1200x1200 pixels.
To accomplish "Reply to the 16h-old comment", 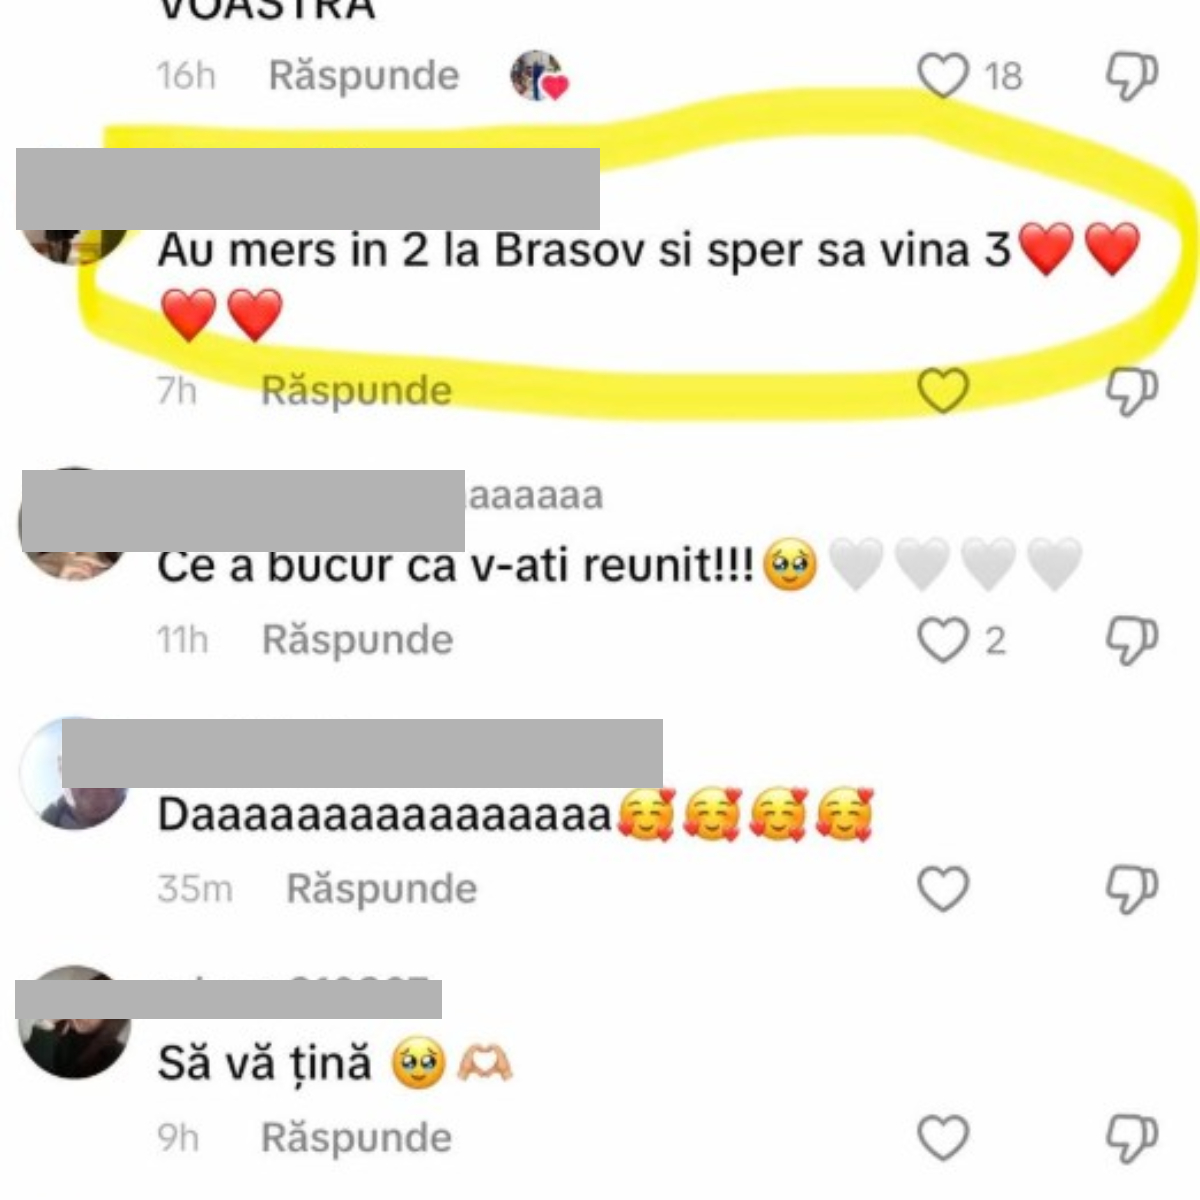I will 364,76.
